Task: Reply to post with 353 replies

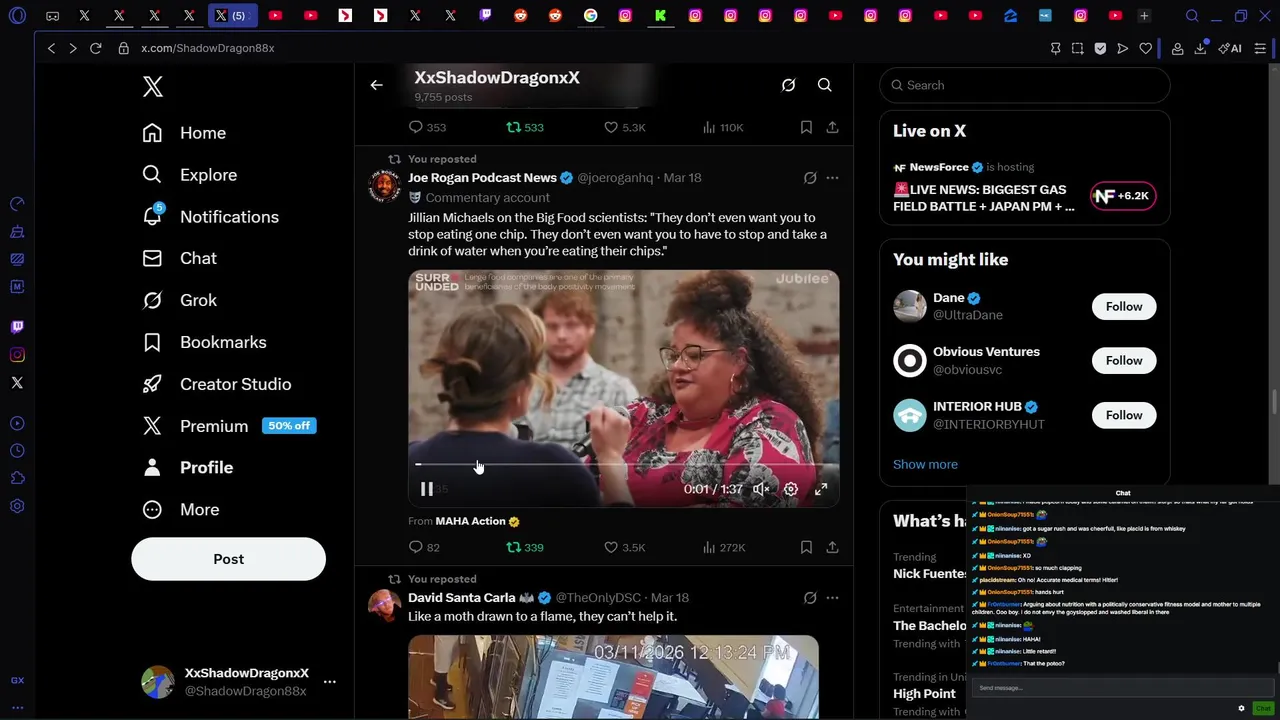Action: coord(427,127)
